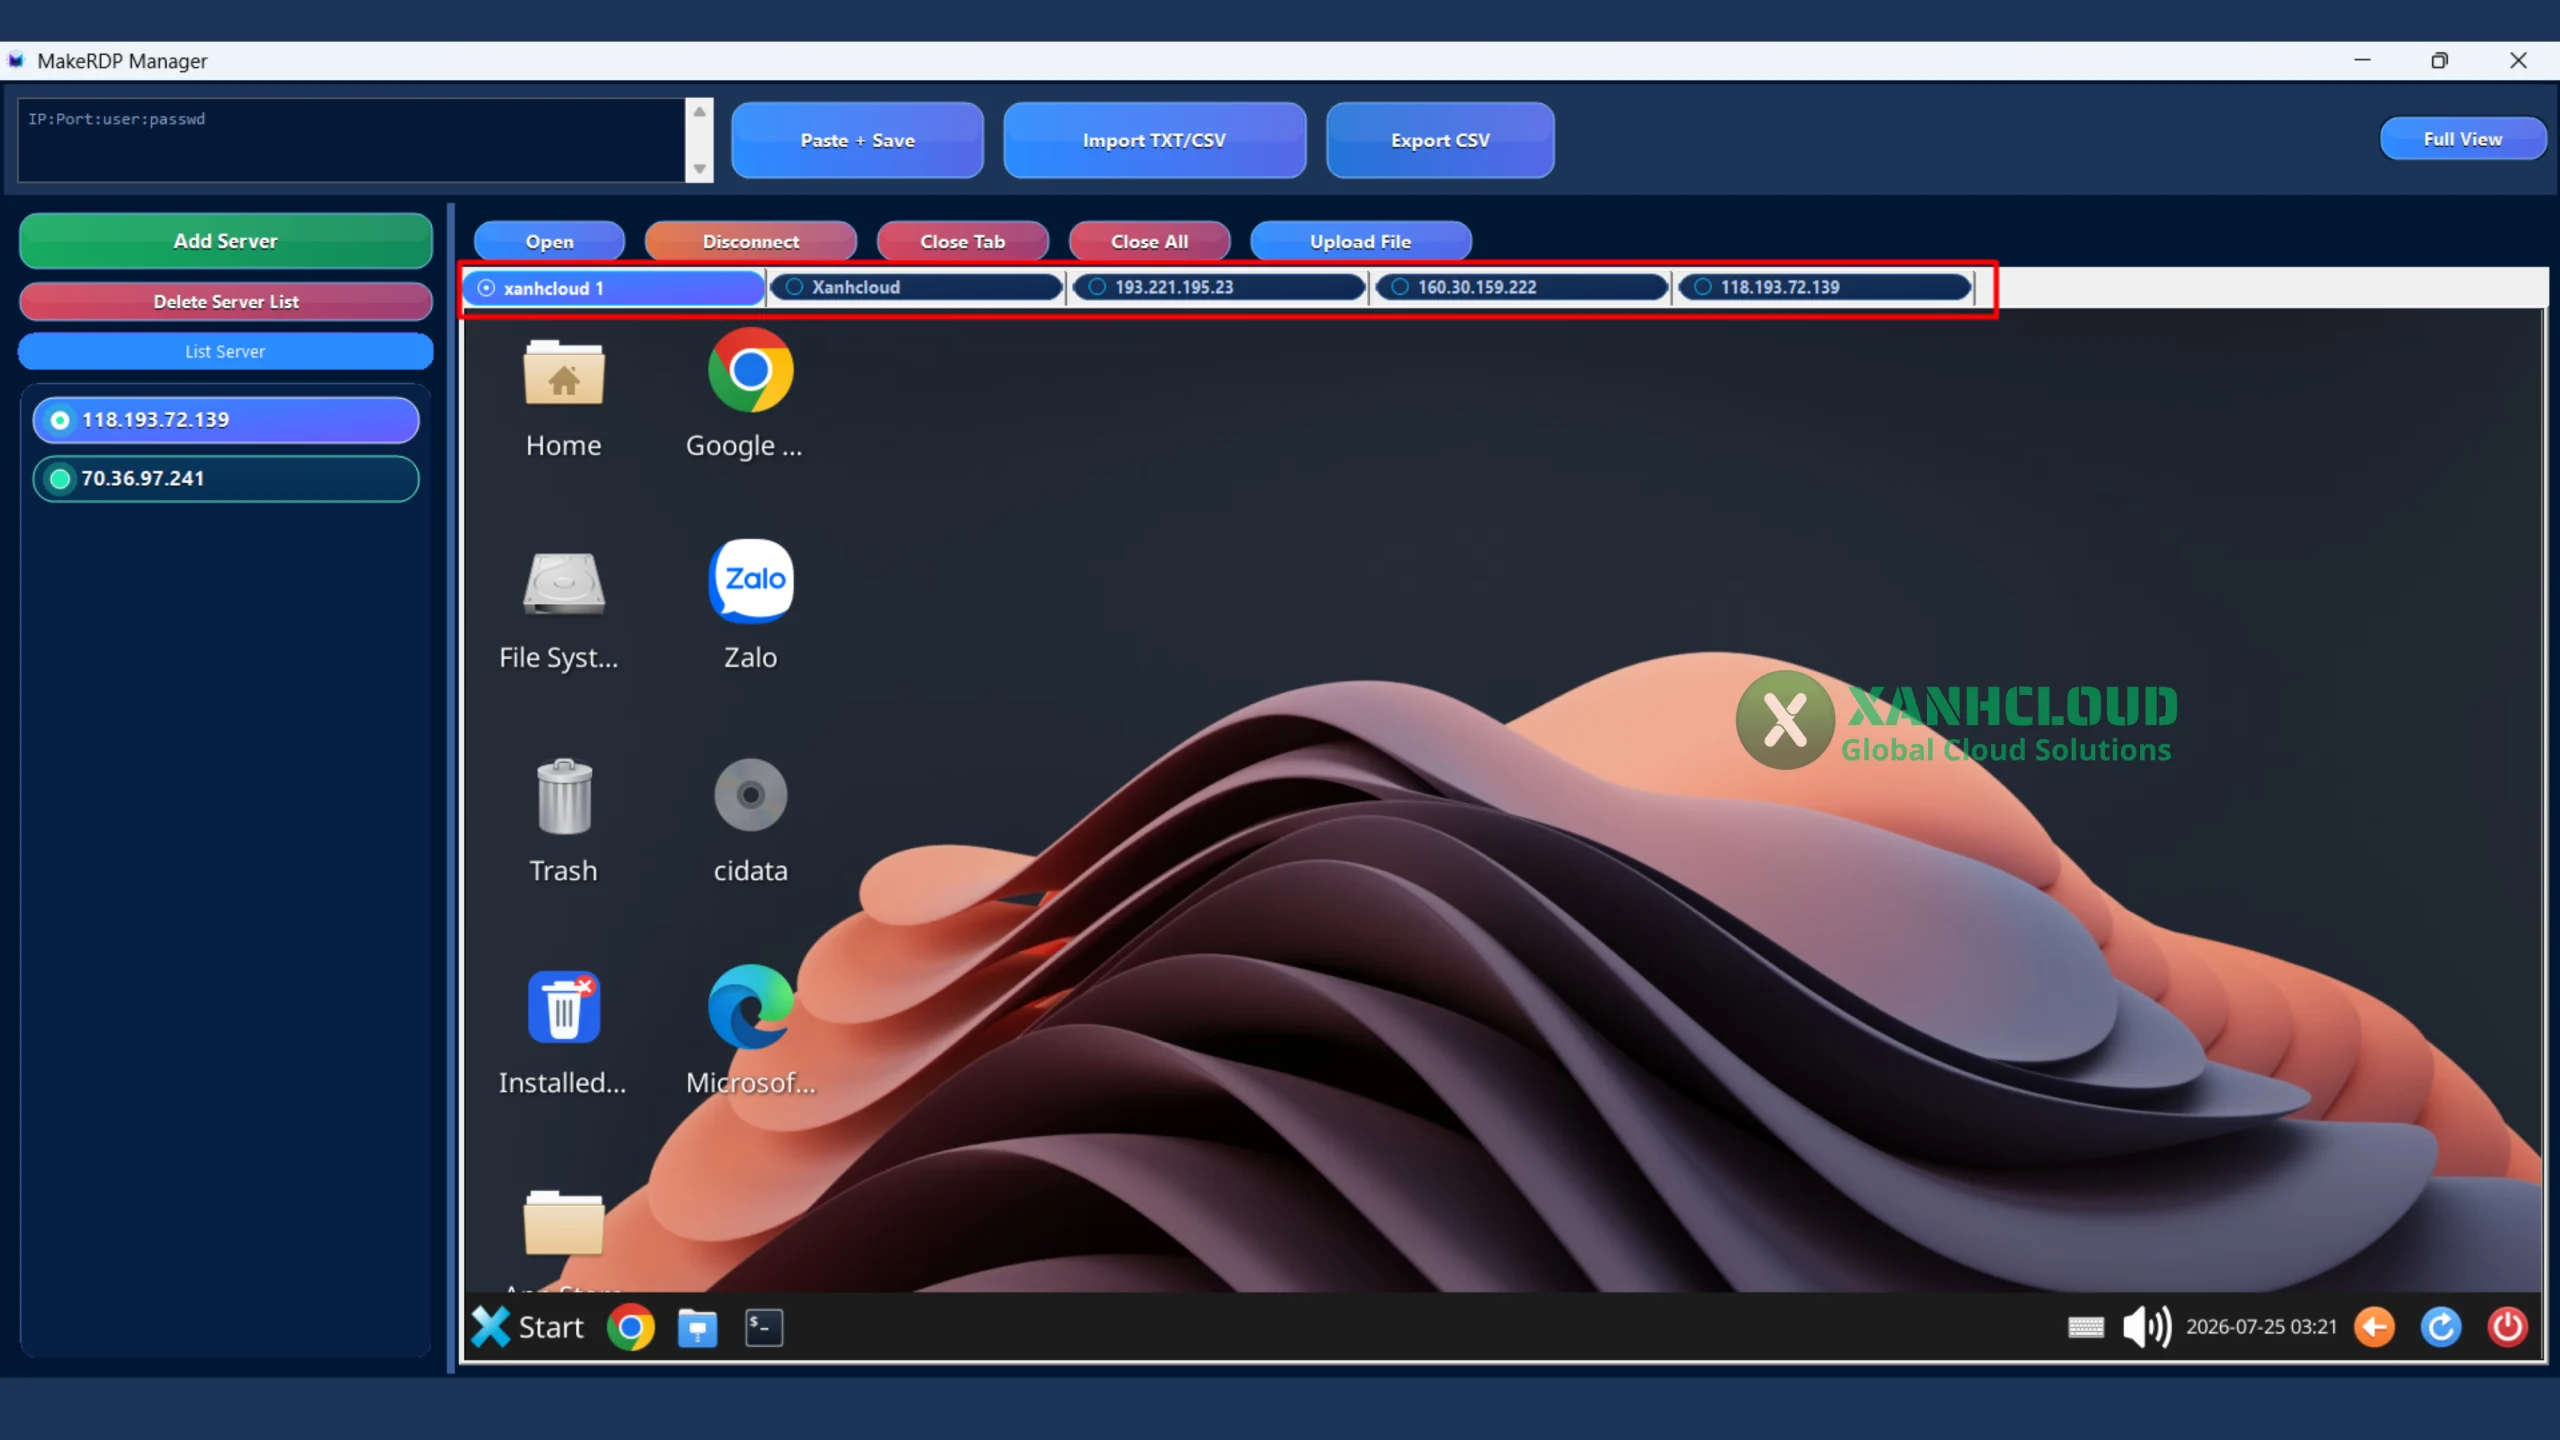Image resolution: width=2560 pixels, height=1440 pixels.
Task: Switch to the 160.30.159.222 tab
Action: (x=1522, y=287)
